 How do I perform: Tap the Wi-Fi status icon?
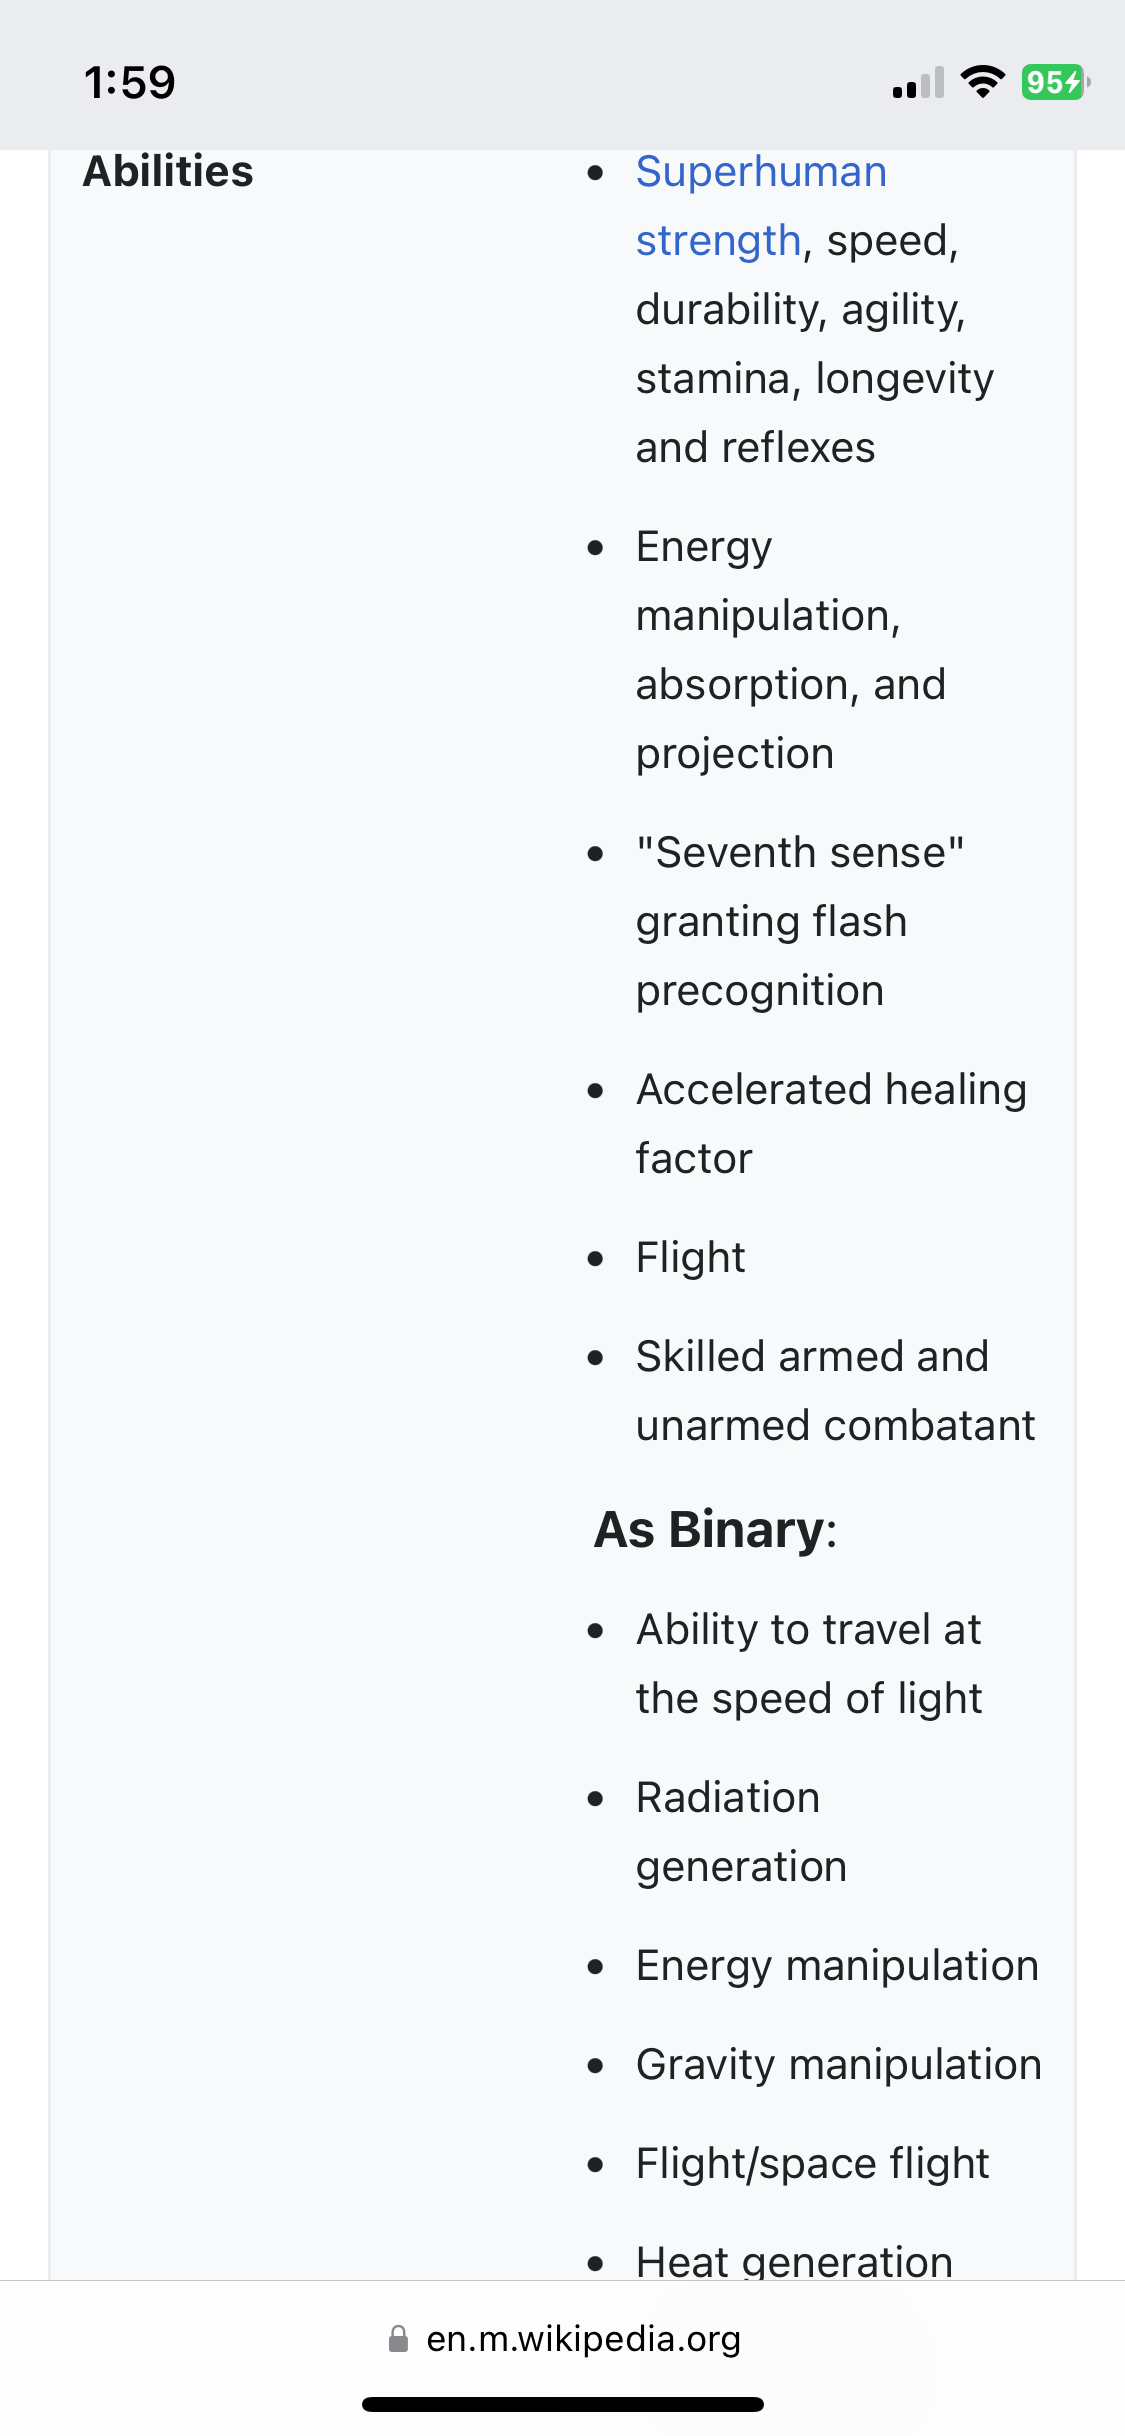pyautogui.click(x=982, y=82)
